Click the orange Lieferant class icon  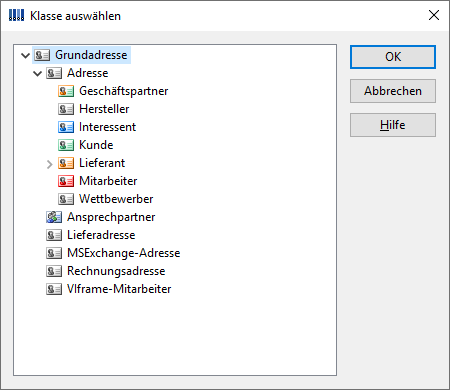click(66, 163)
